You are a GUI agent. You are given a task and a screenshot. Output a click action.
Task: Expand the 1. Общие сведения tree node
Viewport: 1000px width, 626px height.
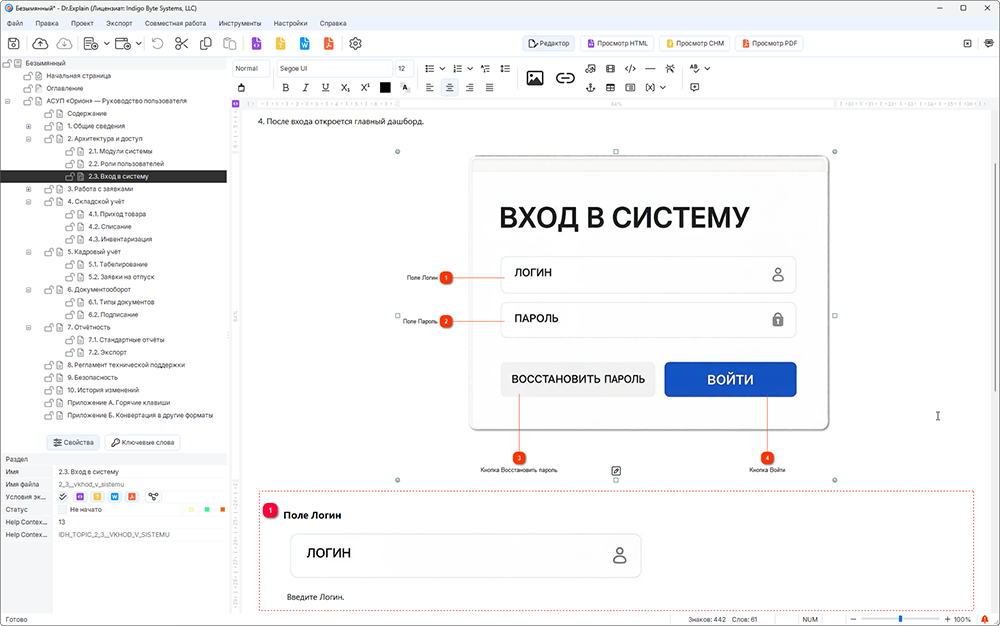[29, 126]
